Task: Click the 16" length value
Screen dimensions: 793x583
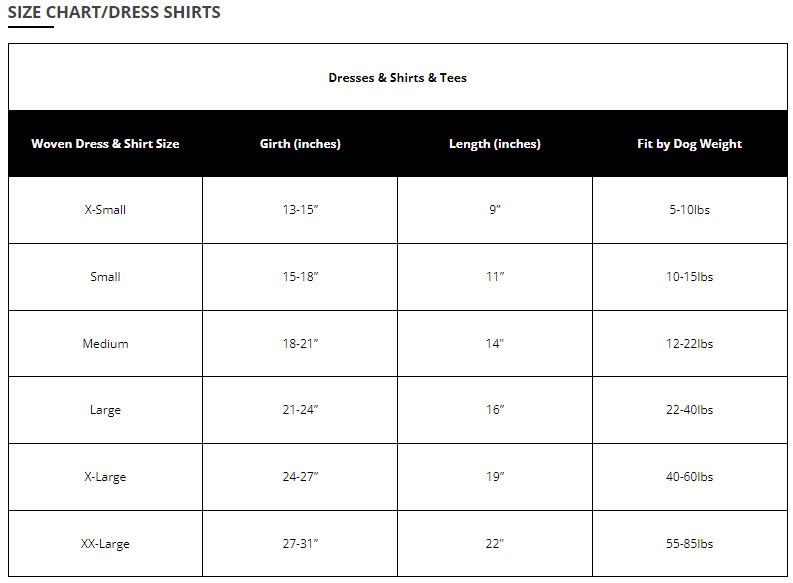Action: pyautogui.click(x=494, y=410)
